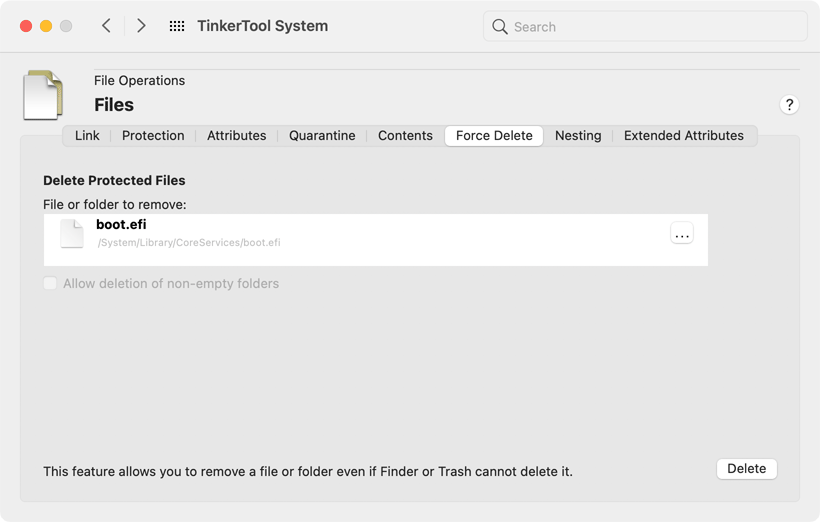The image size is (820, 522).
Task: Click the File Operations label
Action: coord(140,81)
